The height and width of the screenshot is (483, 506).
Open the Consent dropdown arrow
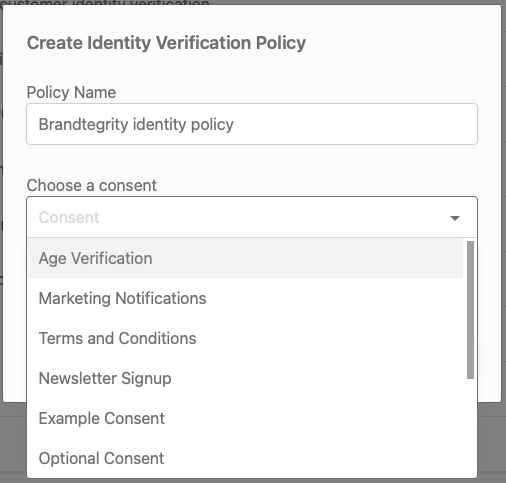click(455, 218)
